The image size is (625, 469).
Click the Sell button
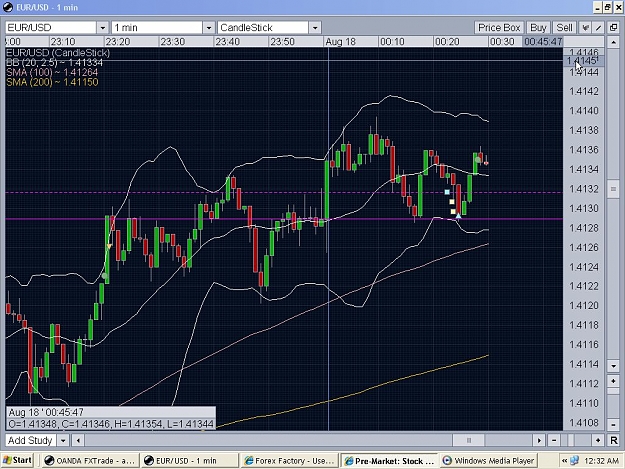[x=564, y=27]
